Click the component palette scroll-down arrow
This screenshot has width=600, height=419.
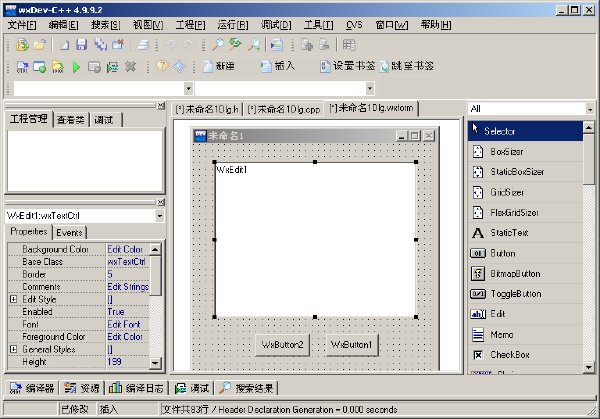tap(588, 367)
